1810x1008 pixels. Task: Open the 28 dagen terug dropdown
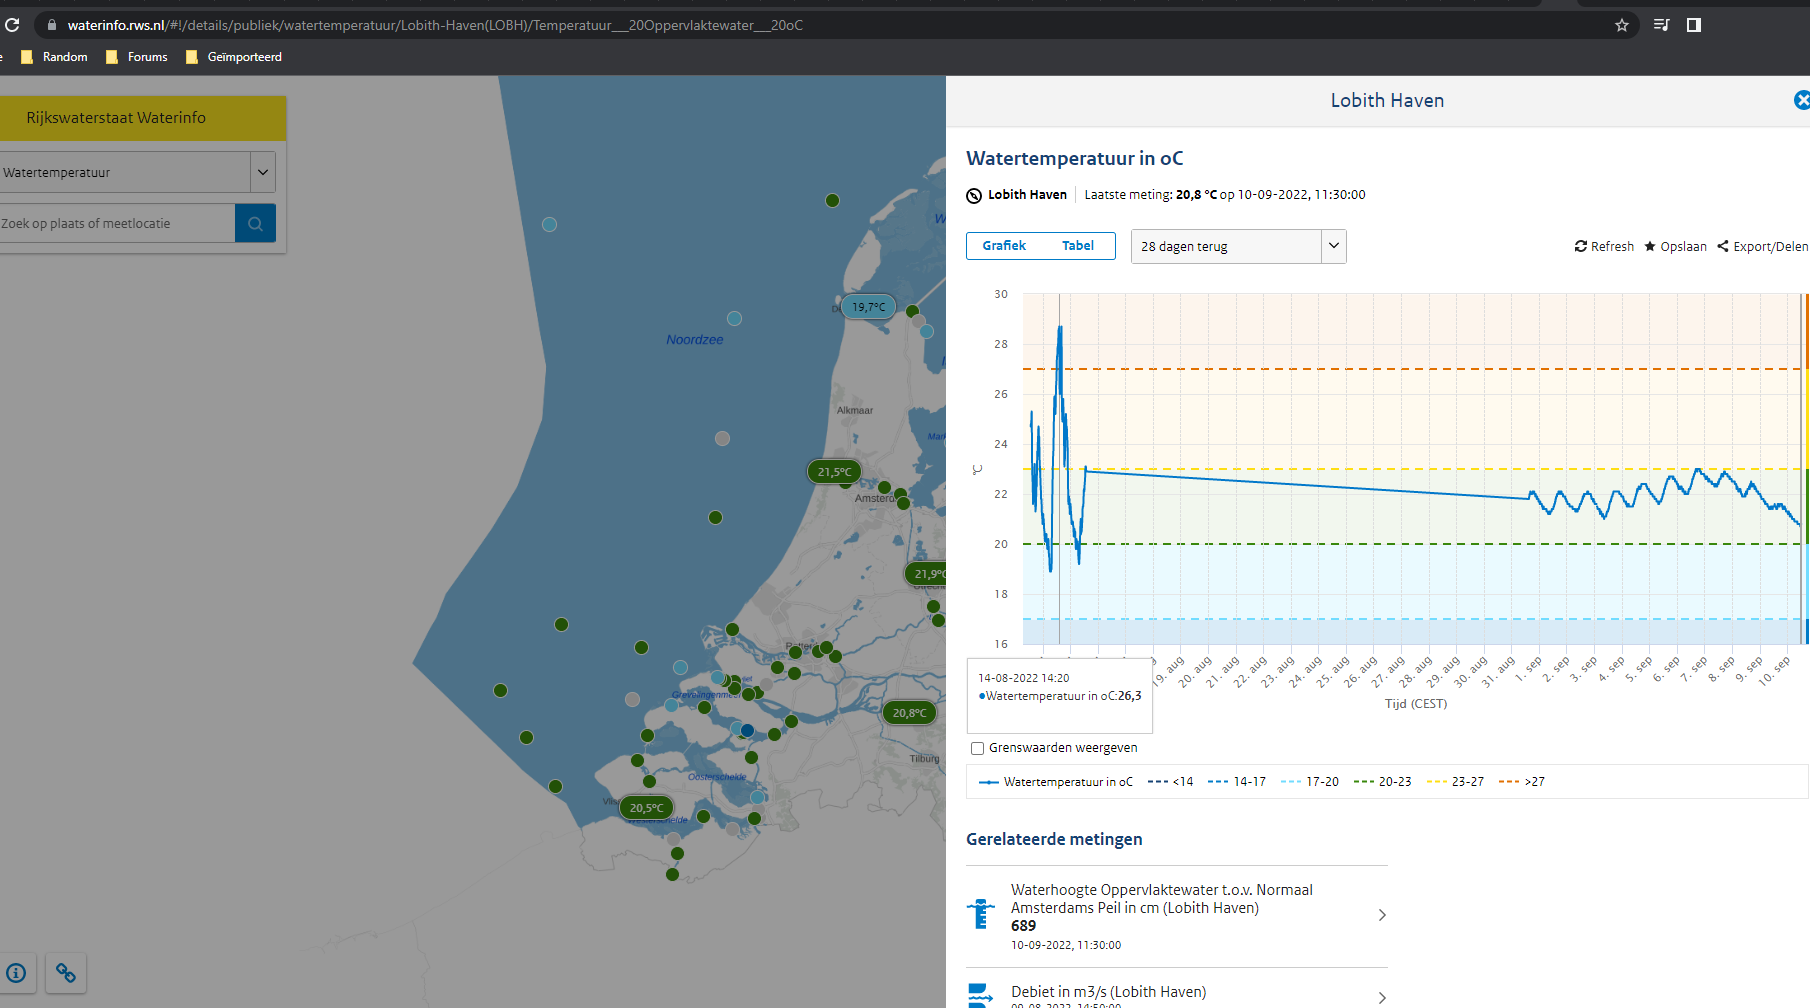1238,246
